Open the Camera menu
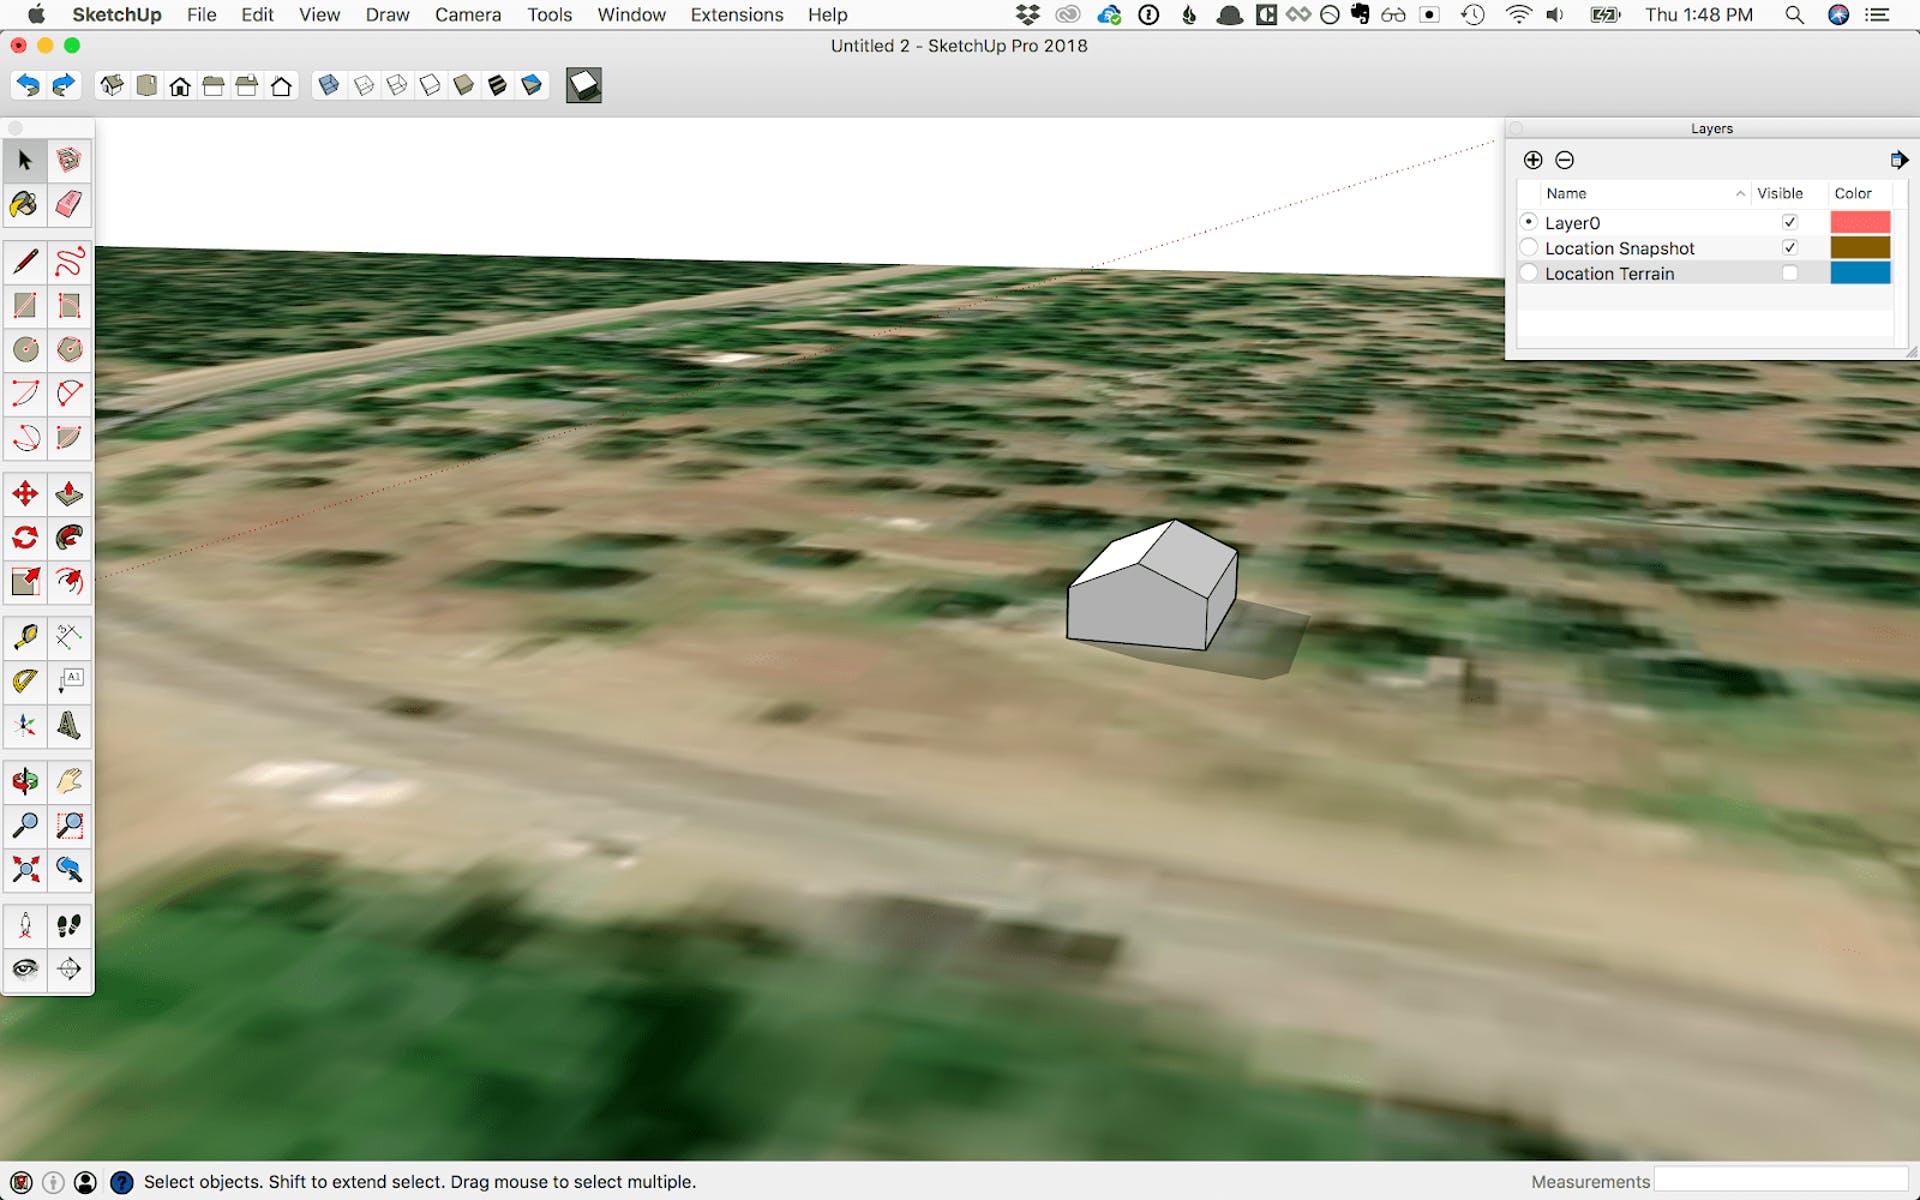The image size is (1920, 1200). click(x=467, y=15)
